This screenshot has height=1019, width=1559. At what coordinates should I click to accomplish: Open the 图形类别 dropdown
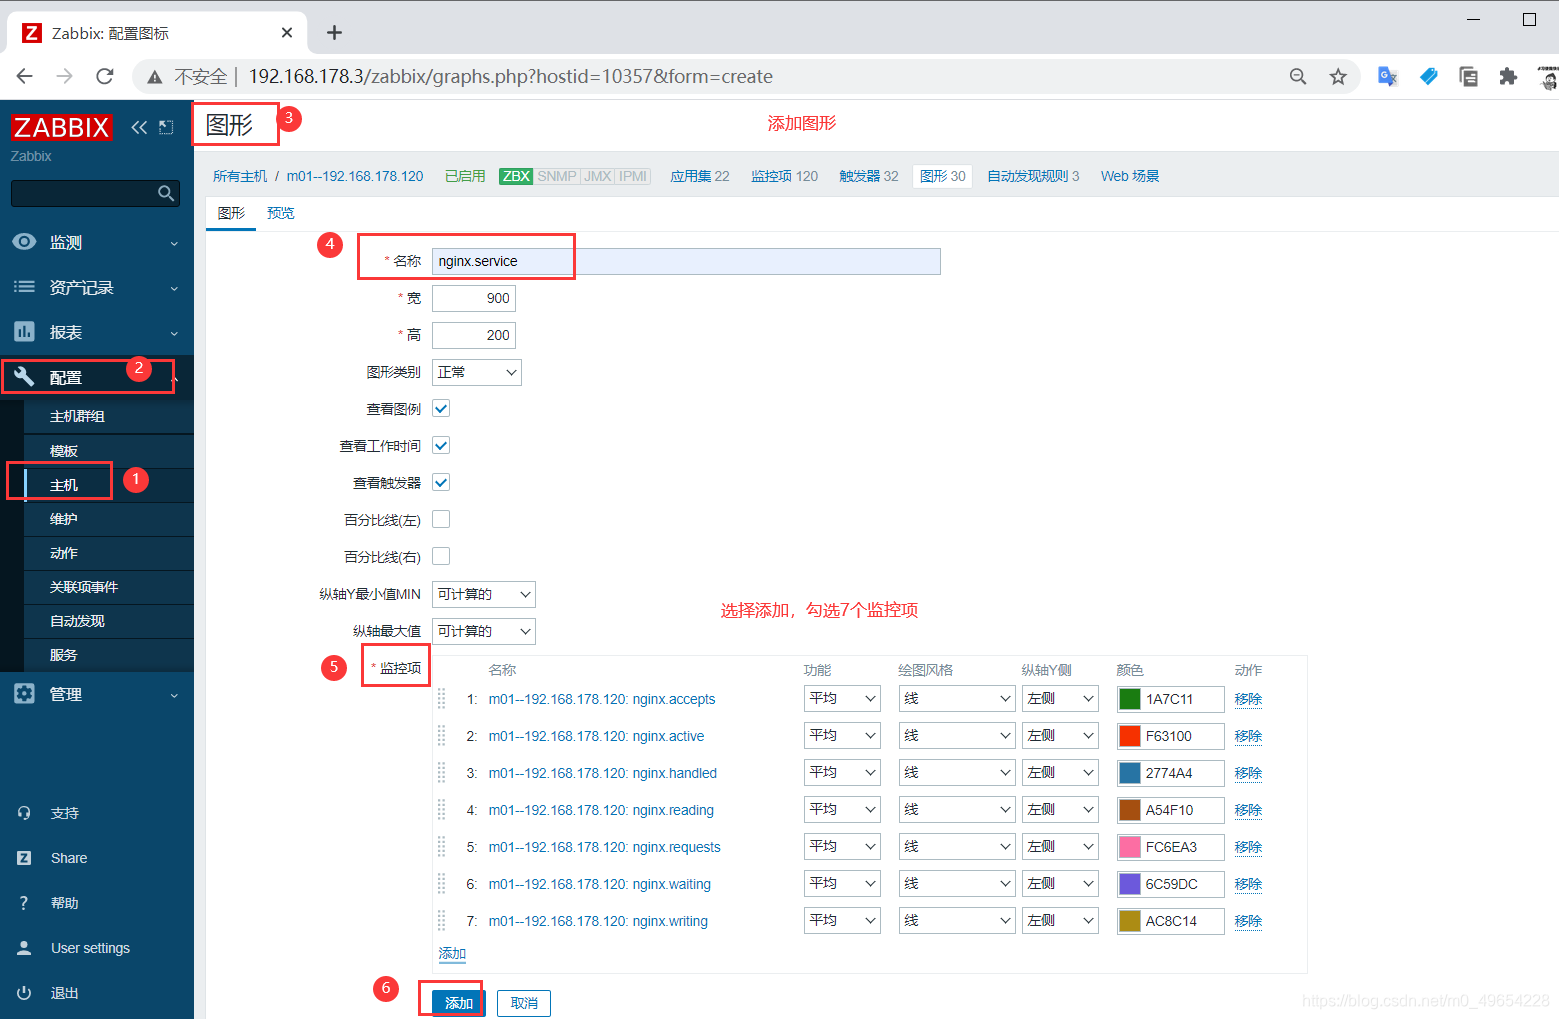(477, 372)
